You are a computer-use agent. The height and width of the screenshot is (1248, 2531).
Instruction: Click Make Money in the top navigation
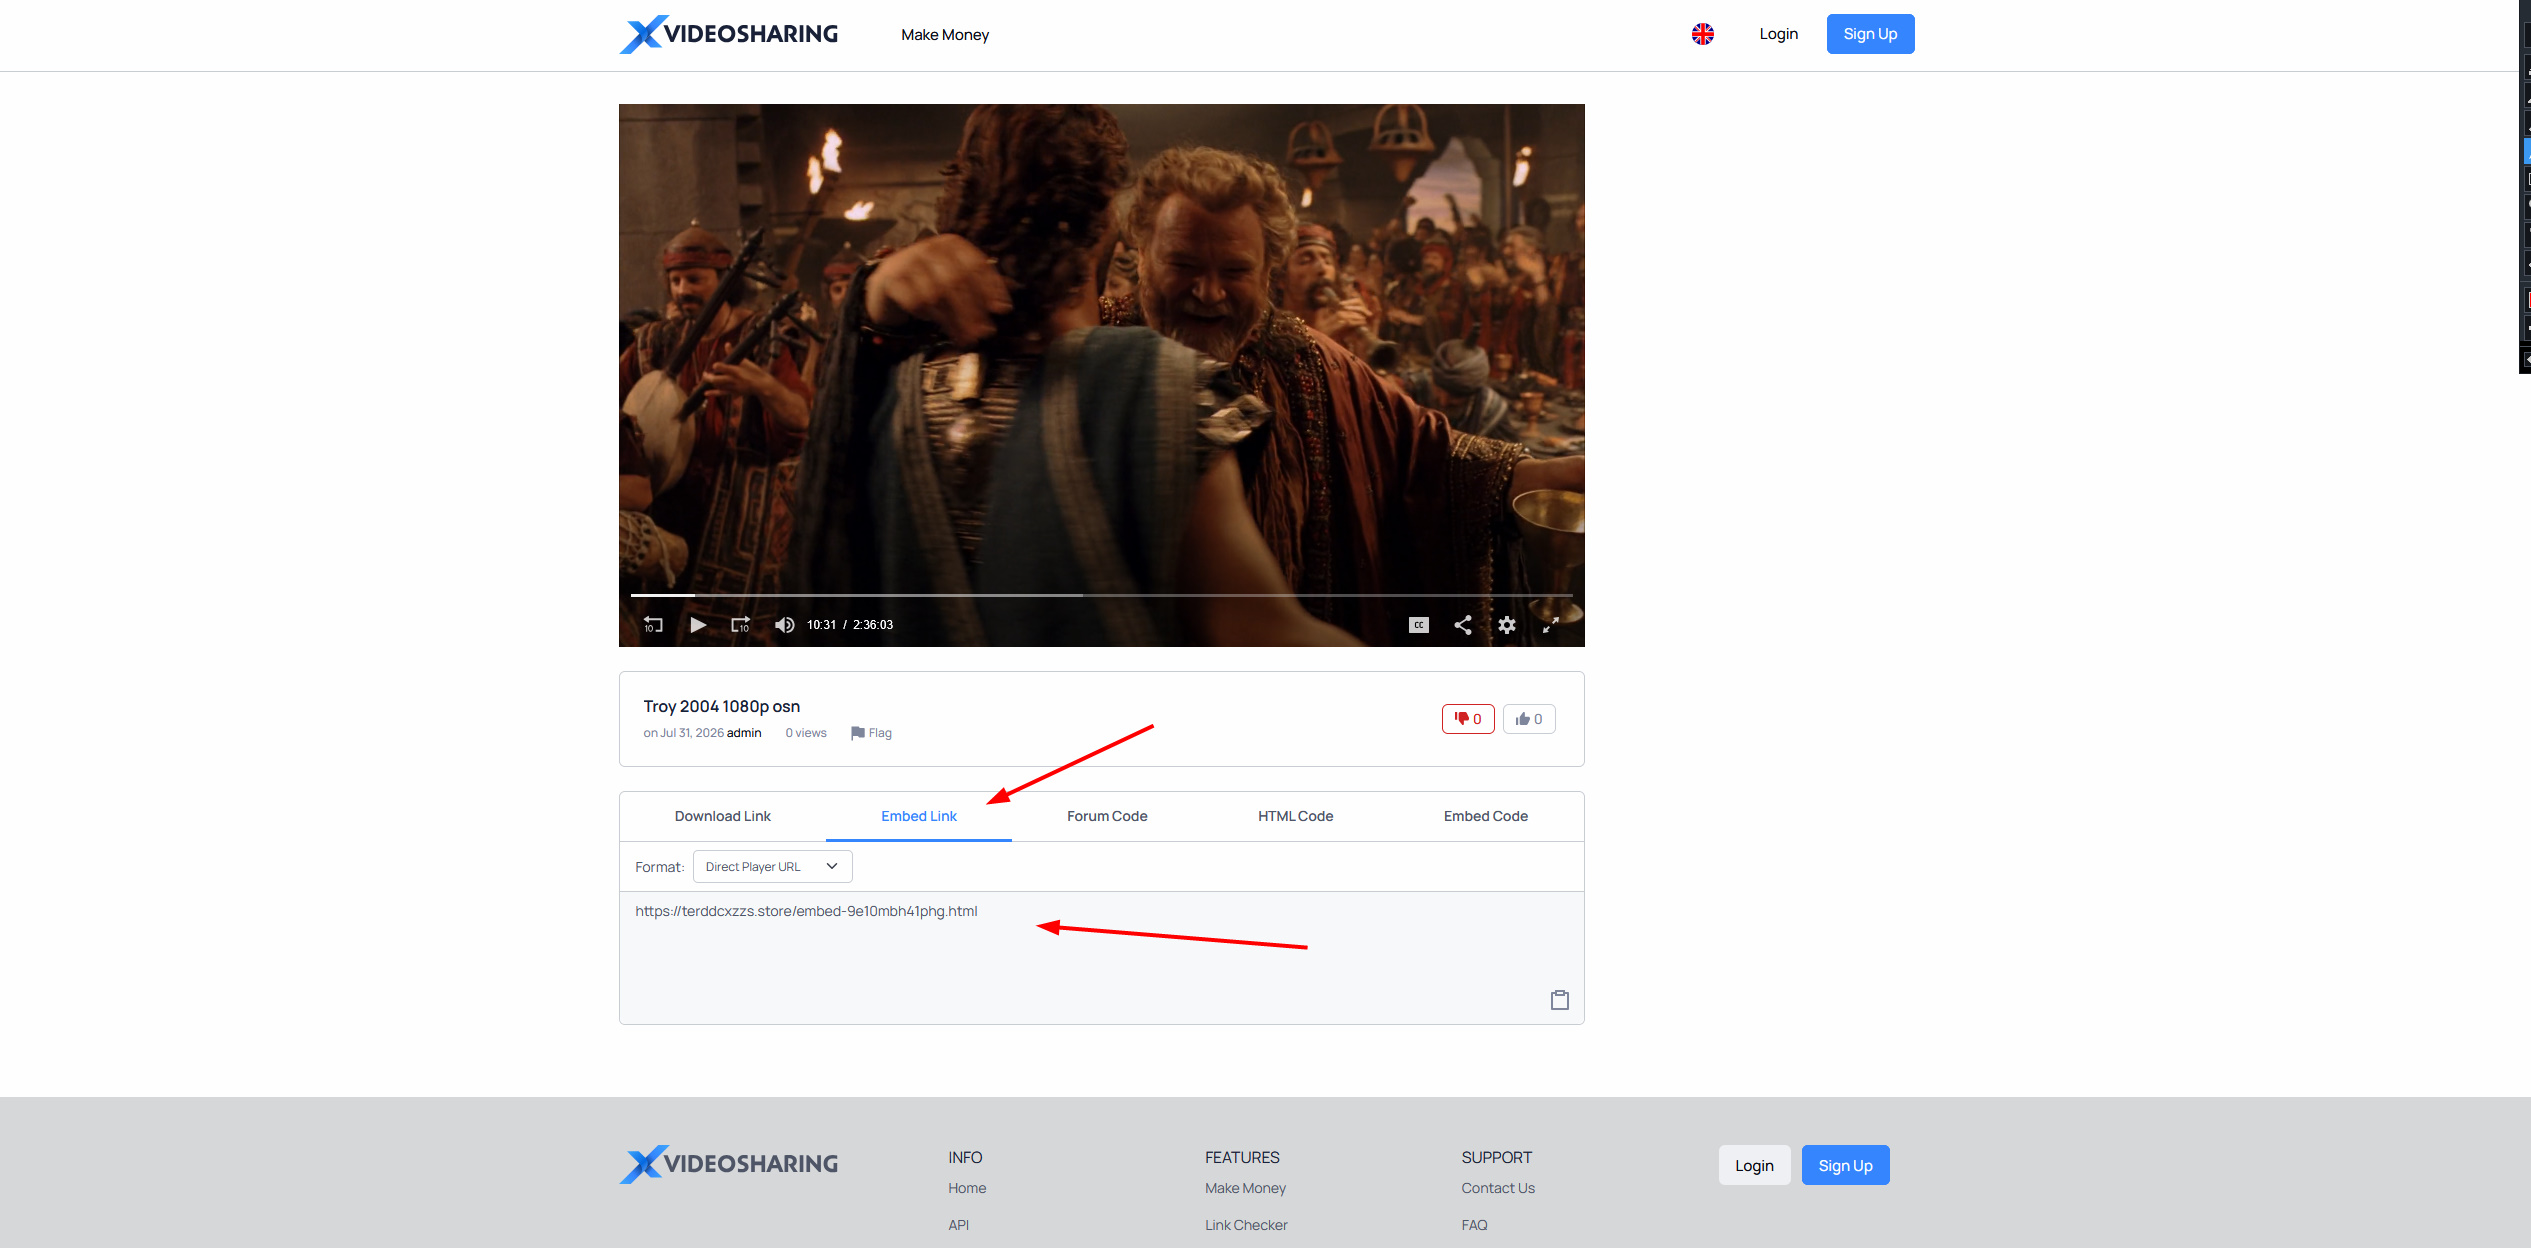coord(945,35)
